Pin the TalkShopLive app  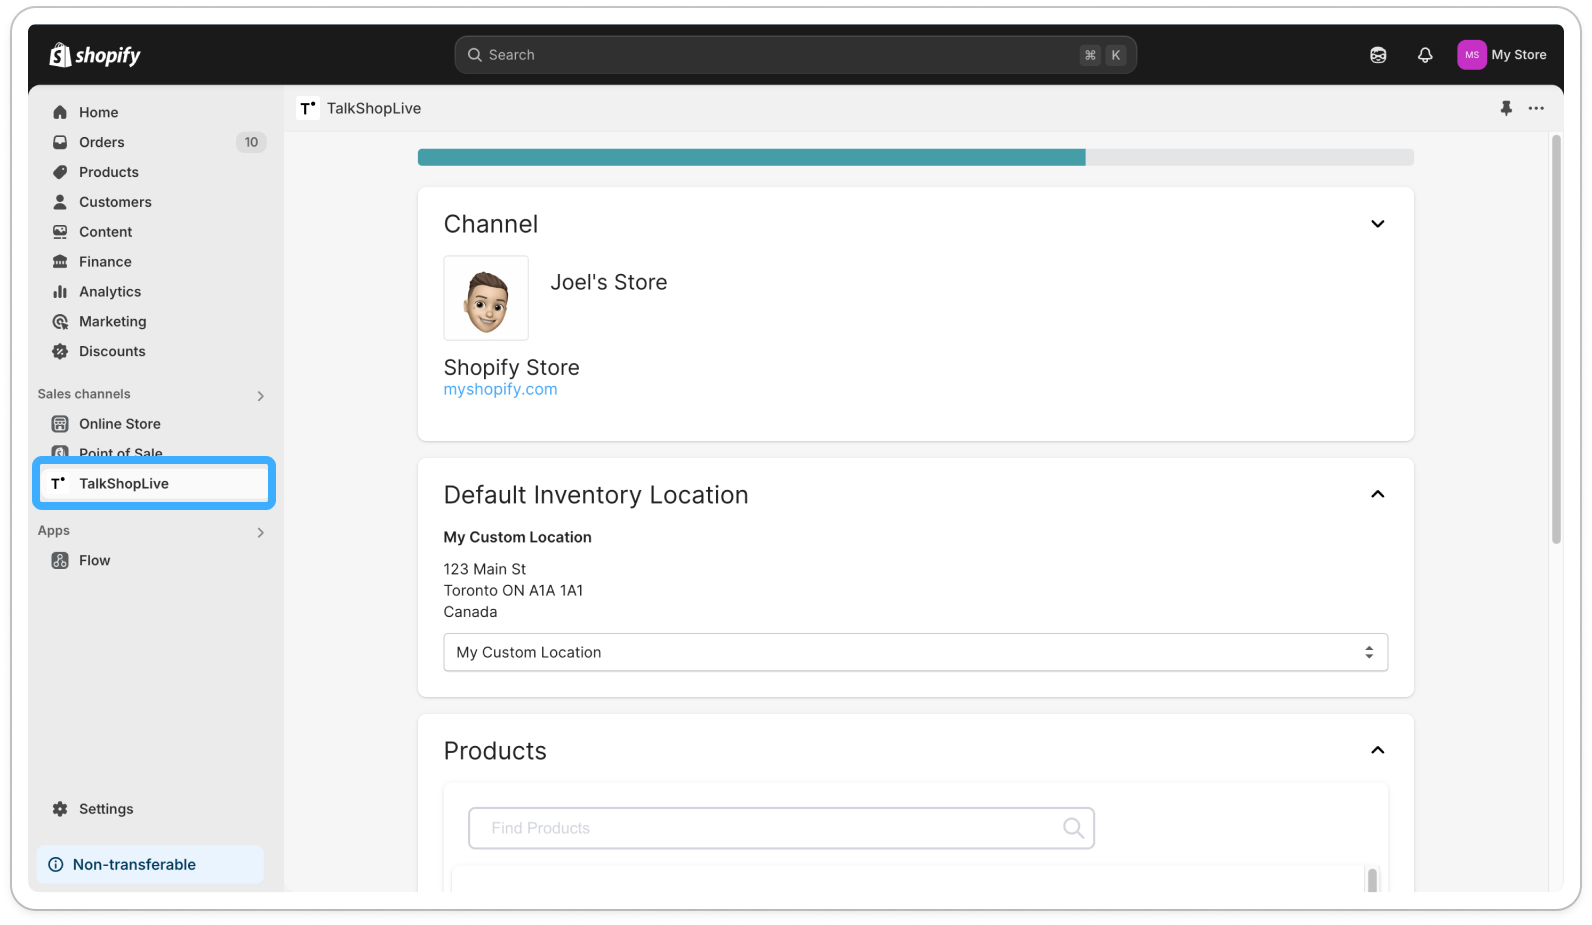(x=1506, y=108)
